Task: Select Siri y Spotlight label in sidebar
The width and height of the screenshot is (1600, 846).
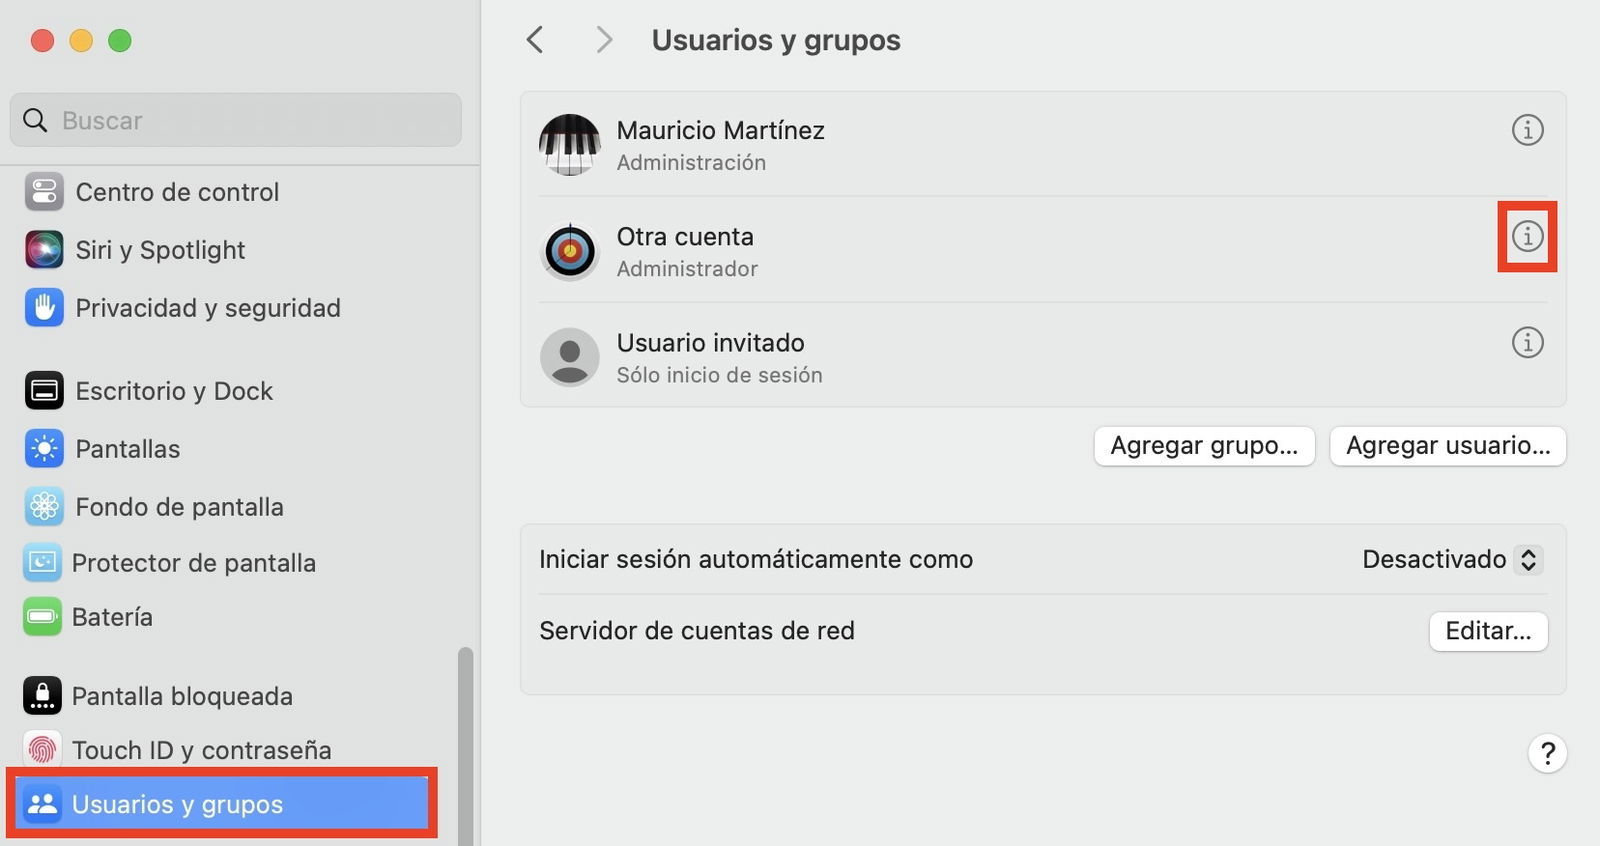Action: point(160,250)
